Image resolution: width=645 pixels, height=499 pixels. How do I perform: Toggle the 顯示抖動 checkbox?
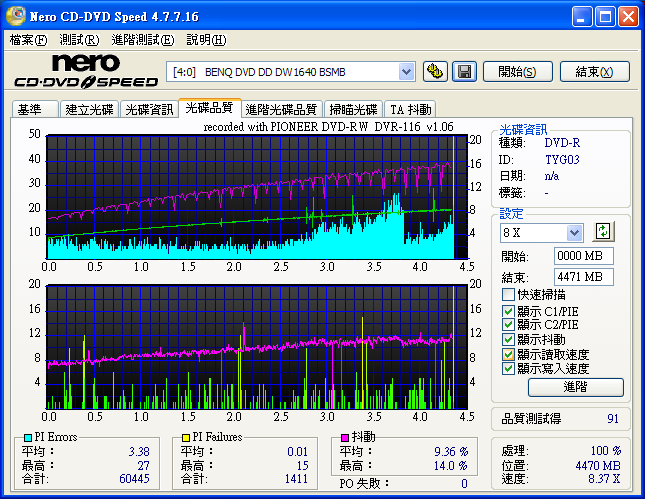click(x=509, y=339)
